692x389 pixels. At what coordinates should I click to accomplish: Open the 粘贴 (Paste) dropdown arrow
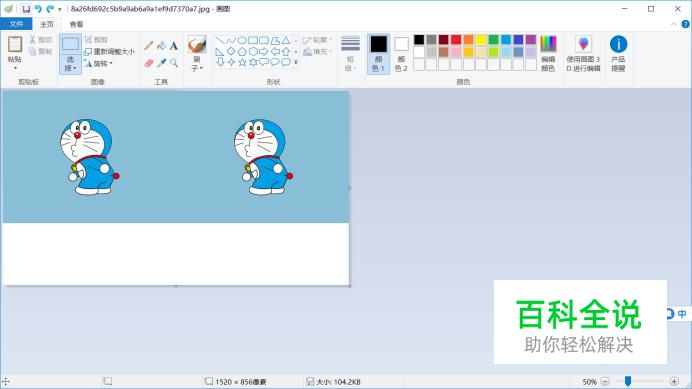pyautogui.click(x=15, y=68)
